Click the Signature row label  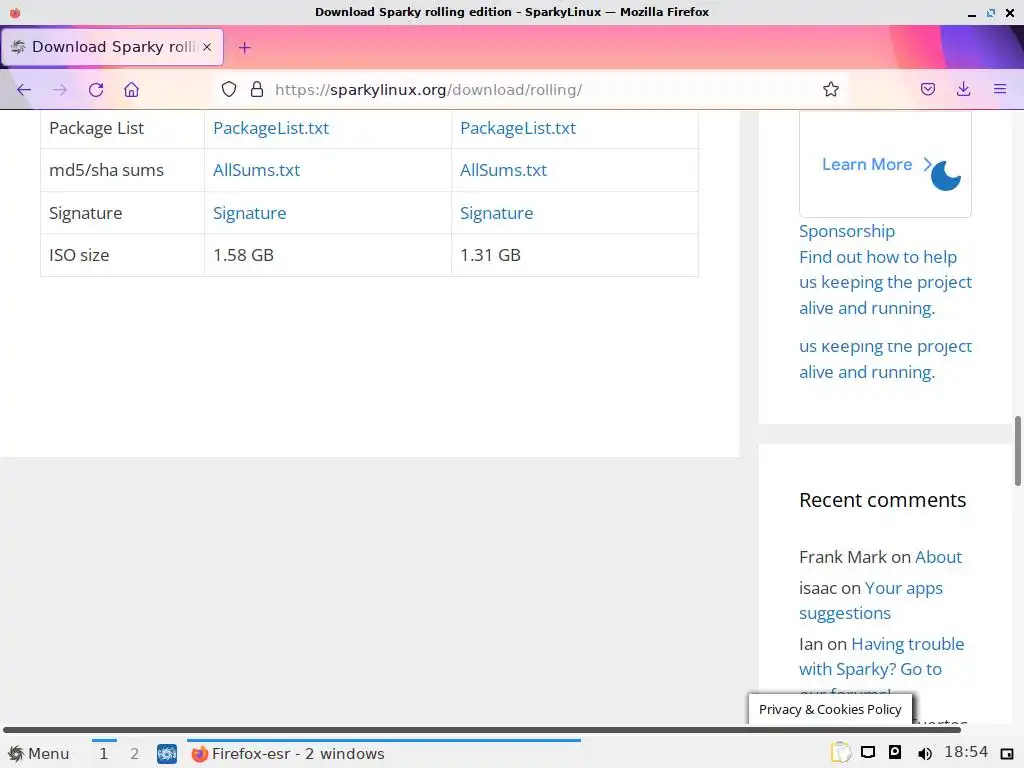pos(86,213)
